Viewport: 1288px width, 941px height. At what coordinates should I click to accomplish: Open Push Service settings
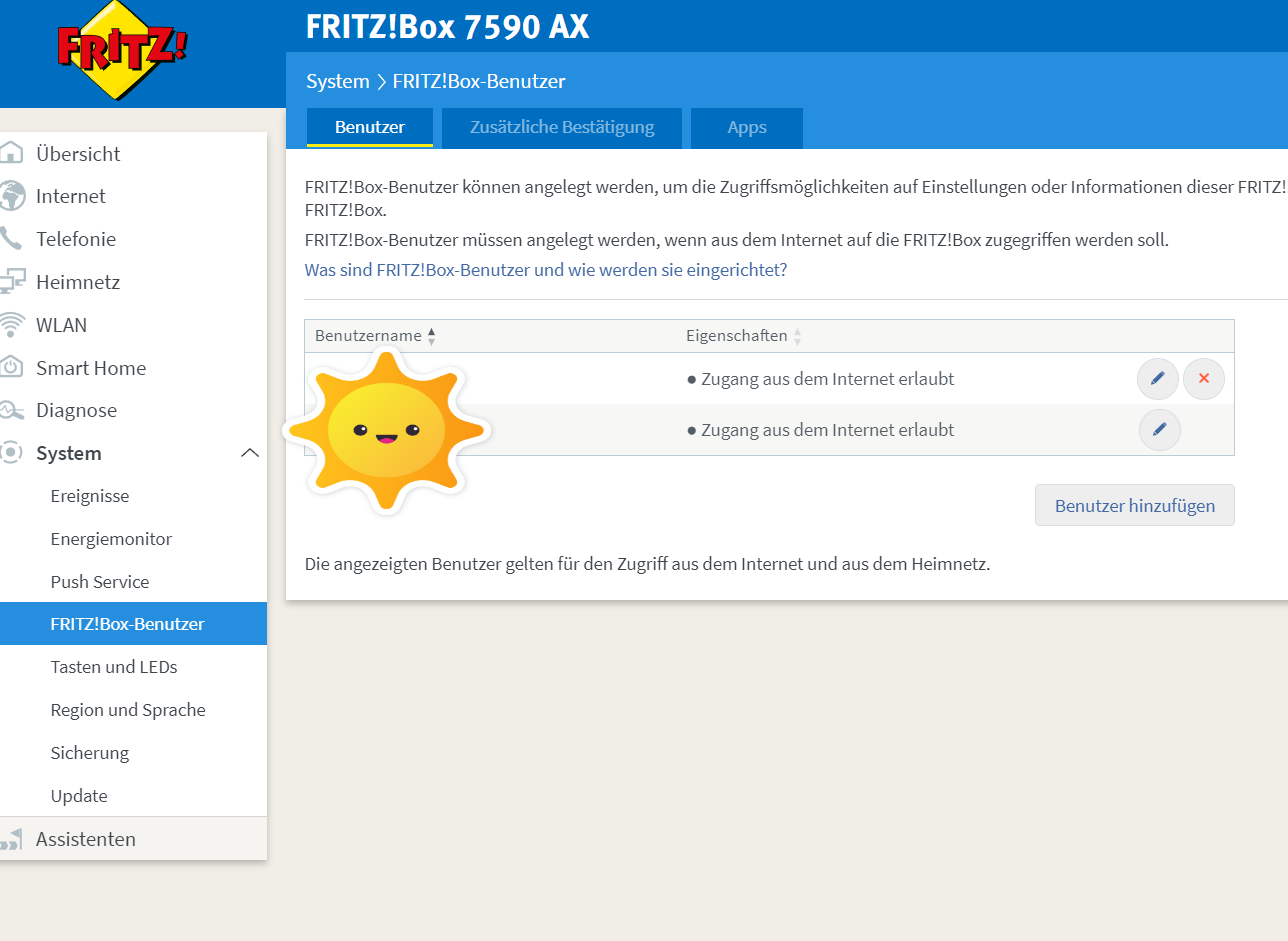point(100,582)
